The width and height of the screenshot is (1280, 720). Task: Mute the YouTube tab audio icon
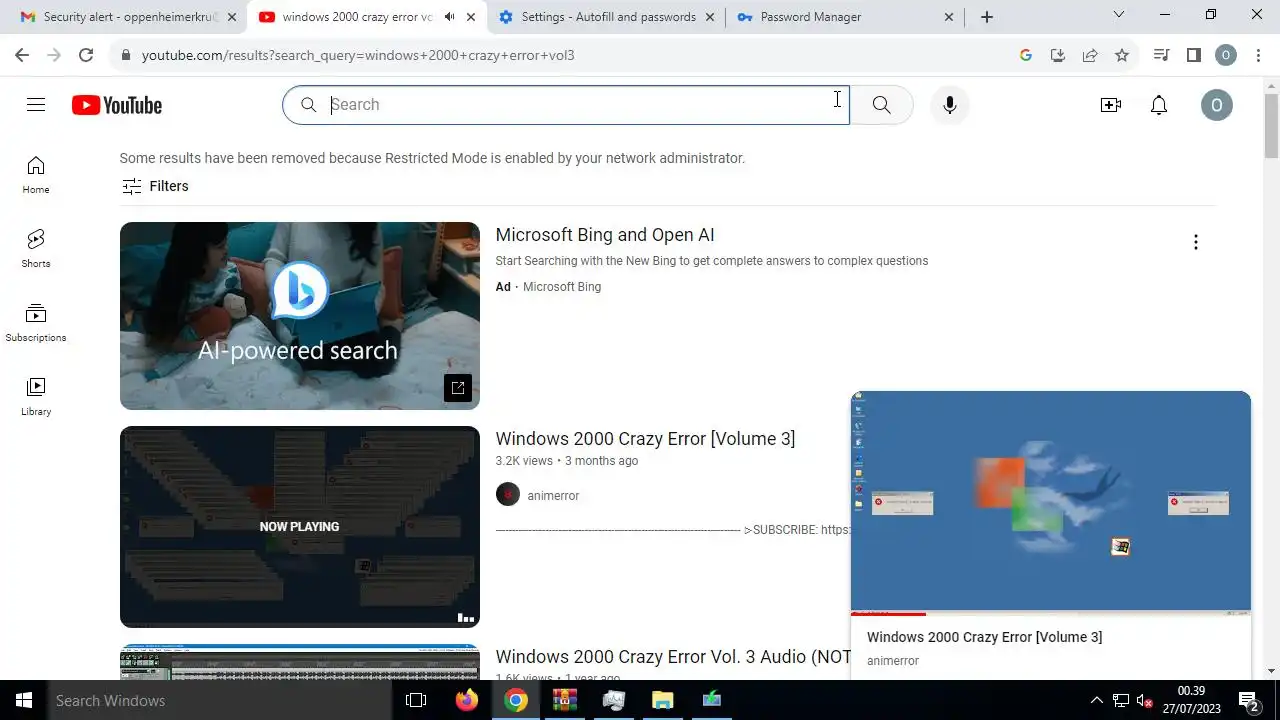(449, 17)
